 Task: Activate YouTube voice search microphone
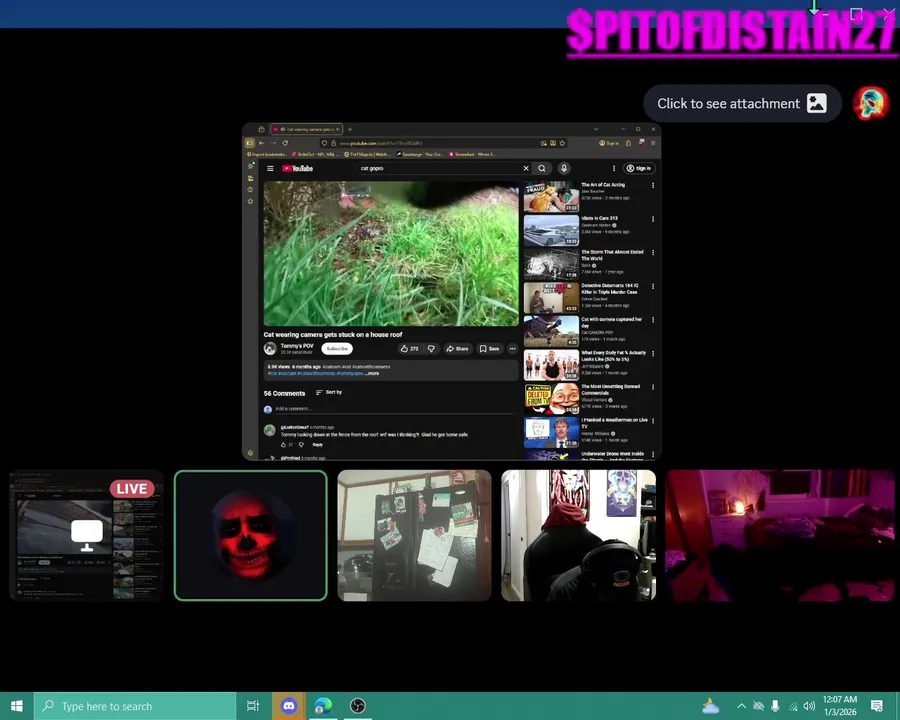coord(564,168)
